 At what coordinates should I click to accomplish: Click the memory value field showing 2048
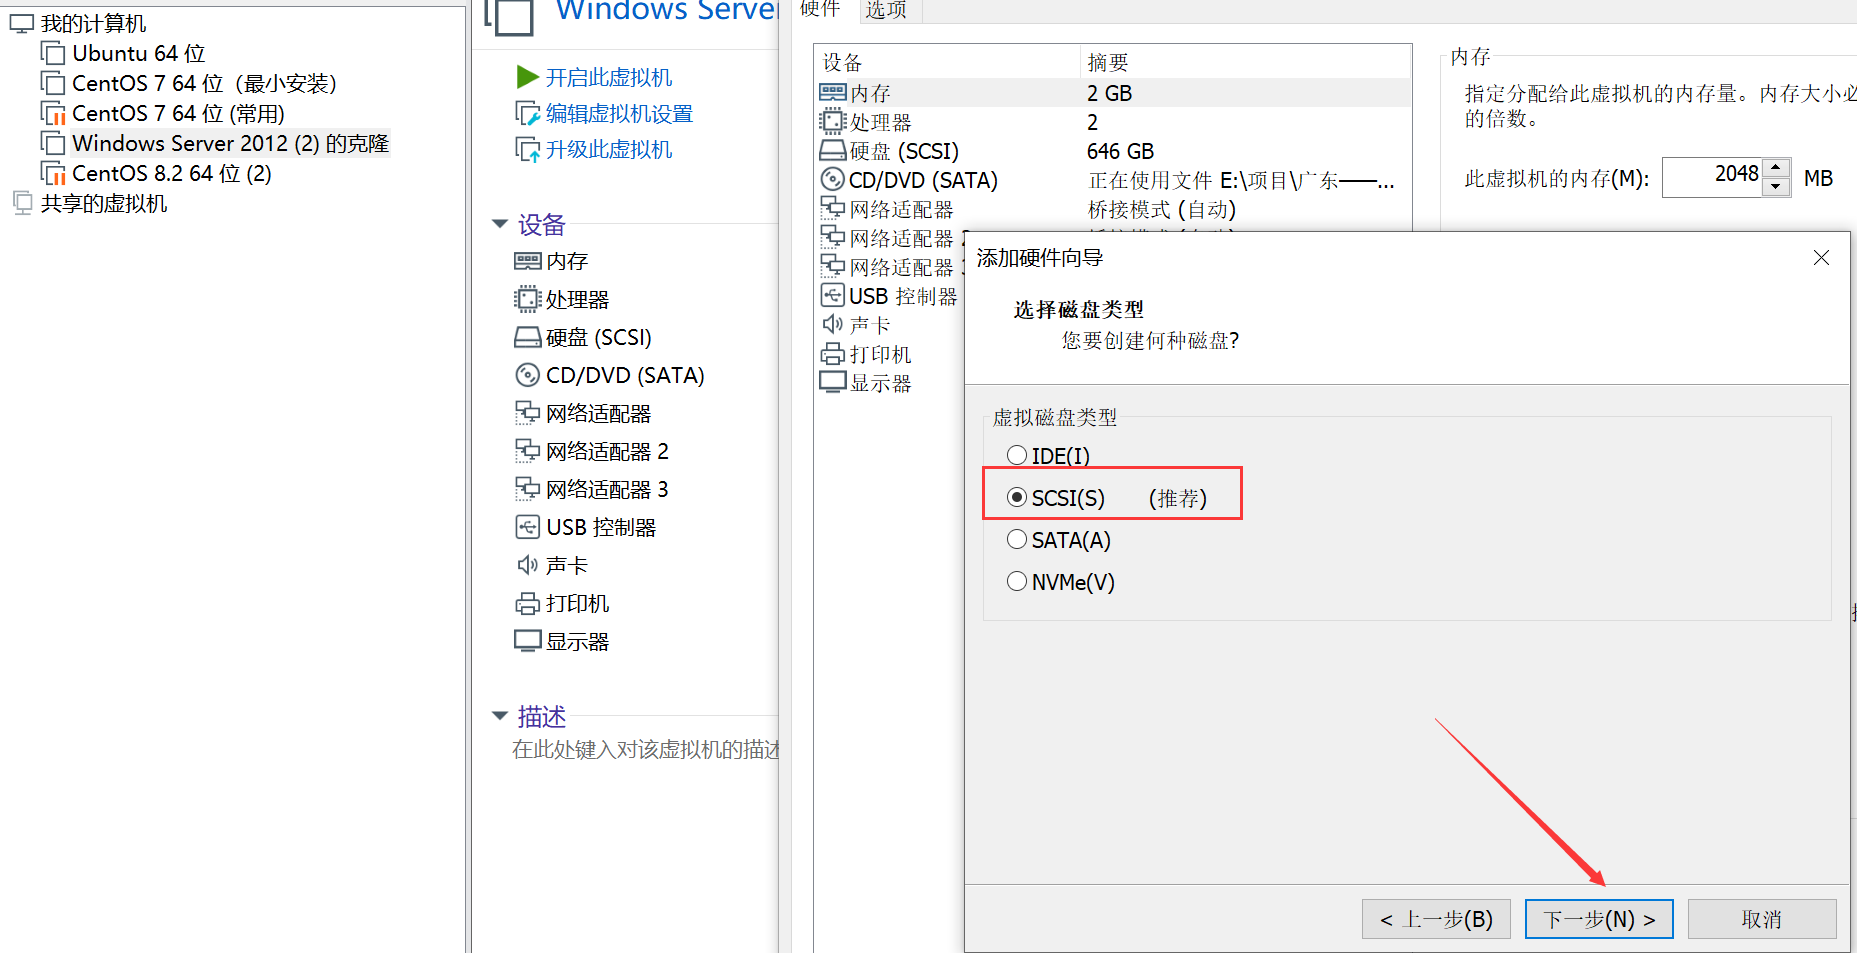[x=1712, y=177]
